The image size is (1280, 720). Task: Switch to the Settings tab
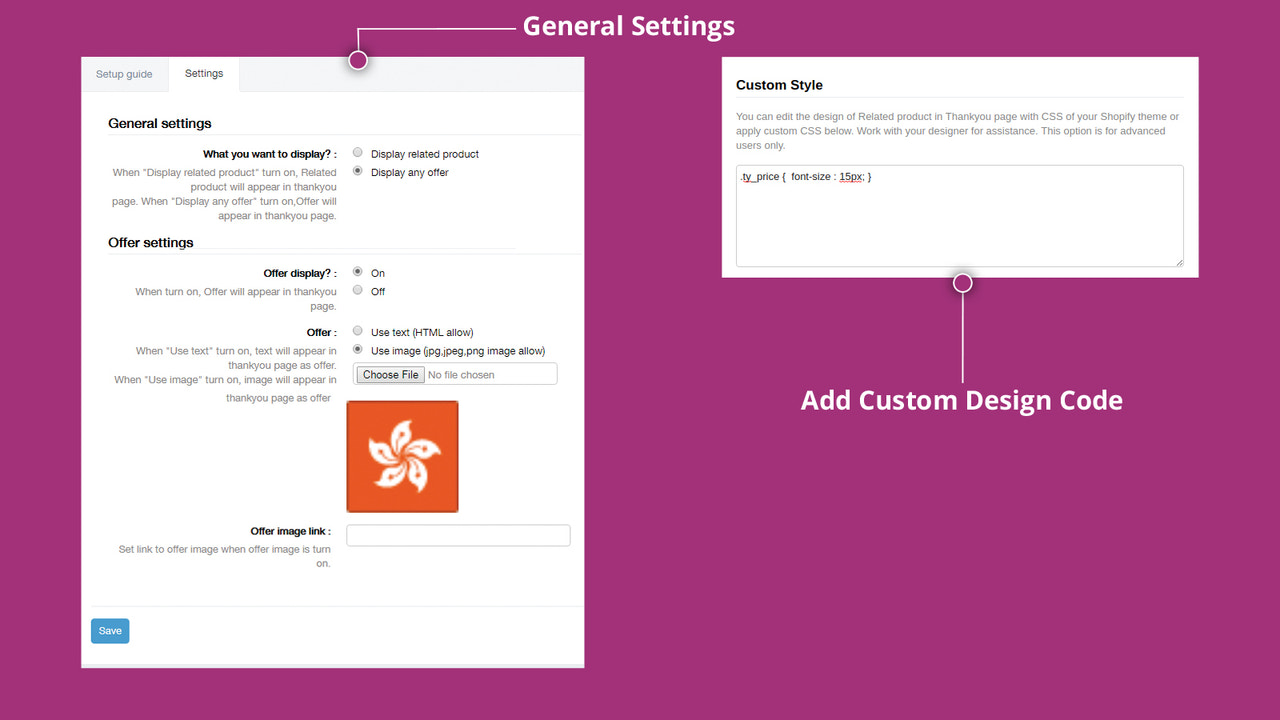tap(203, 73)
